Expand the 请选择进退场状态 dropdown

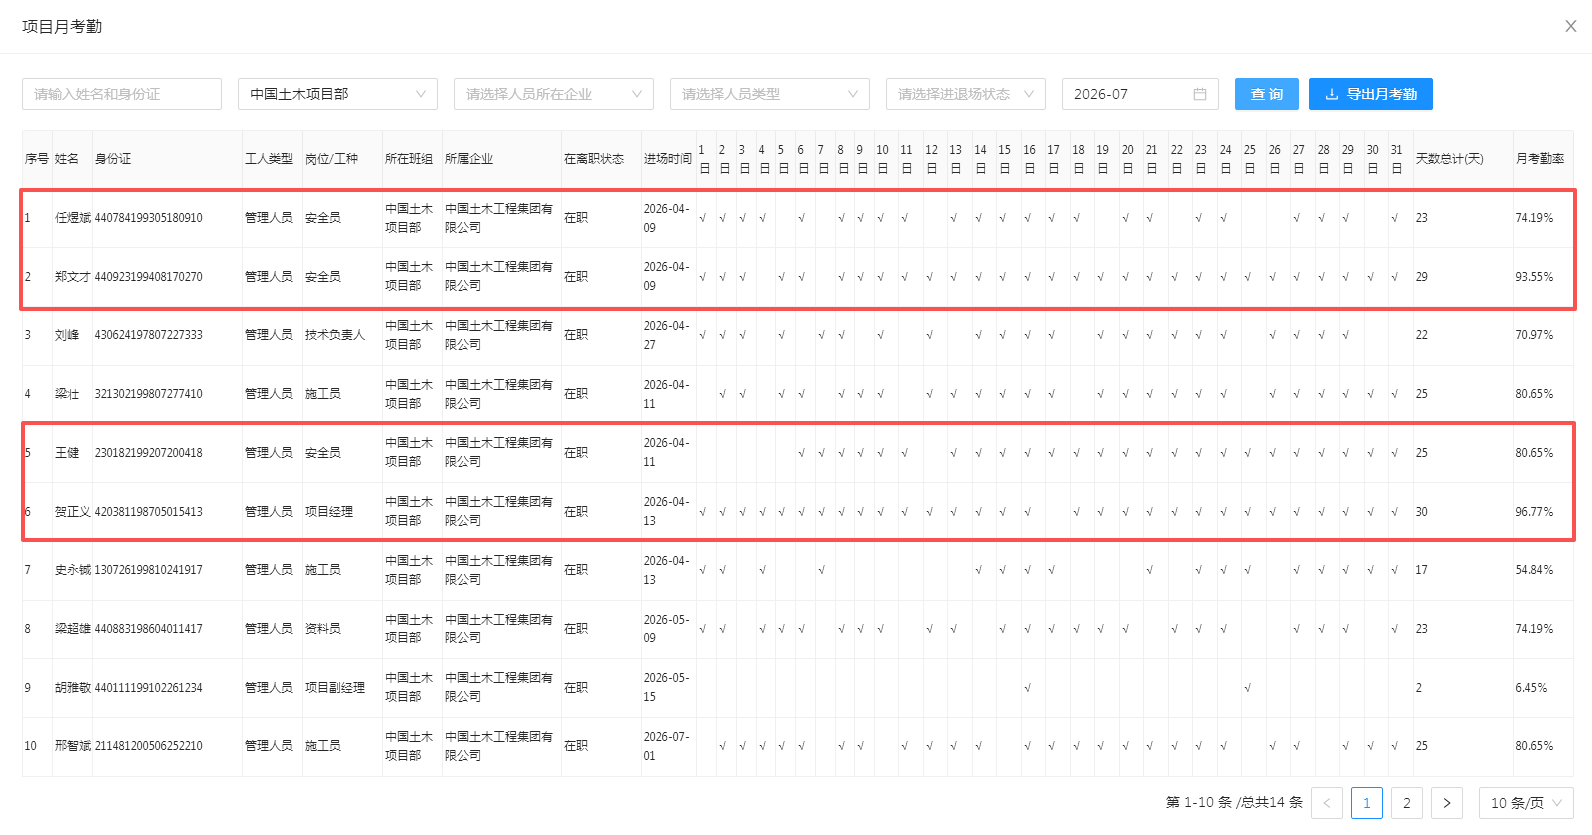point(966,94)
